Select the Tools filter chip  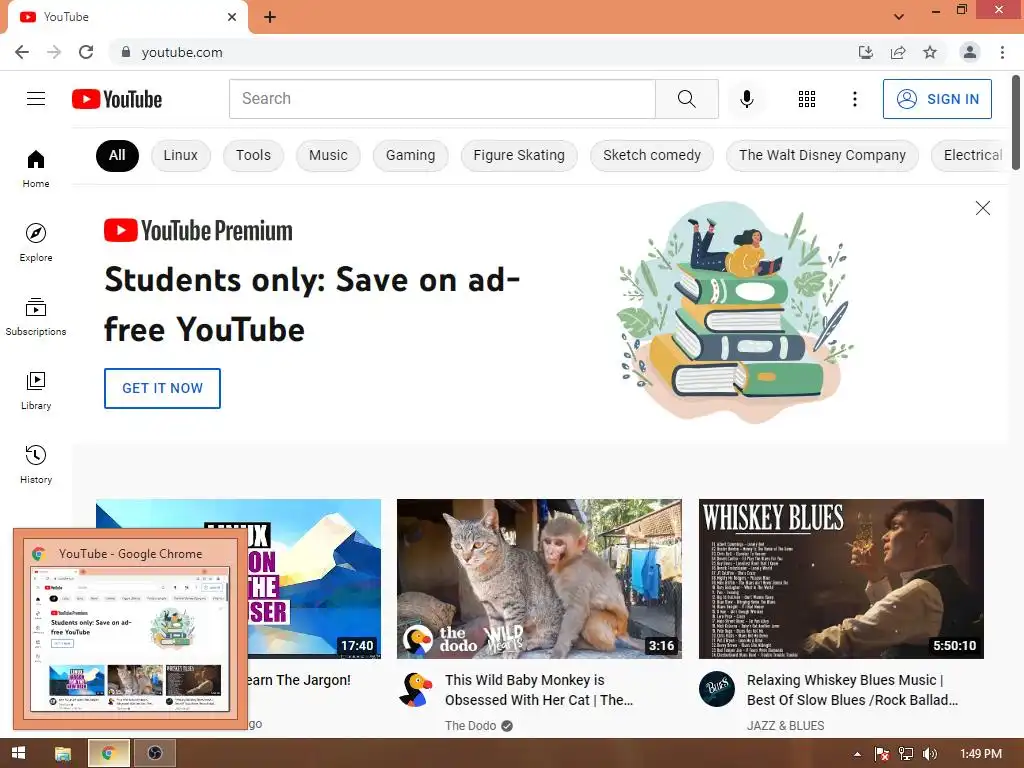click(253, 155)
